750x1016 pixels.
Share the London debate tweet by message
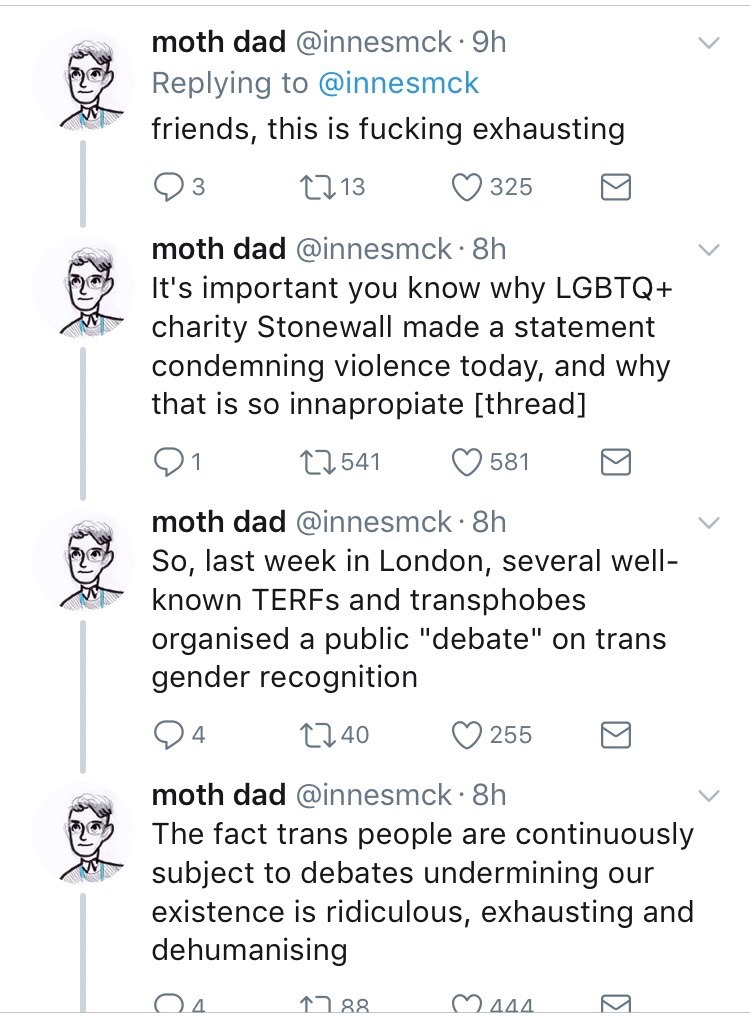[614, 735]
